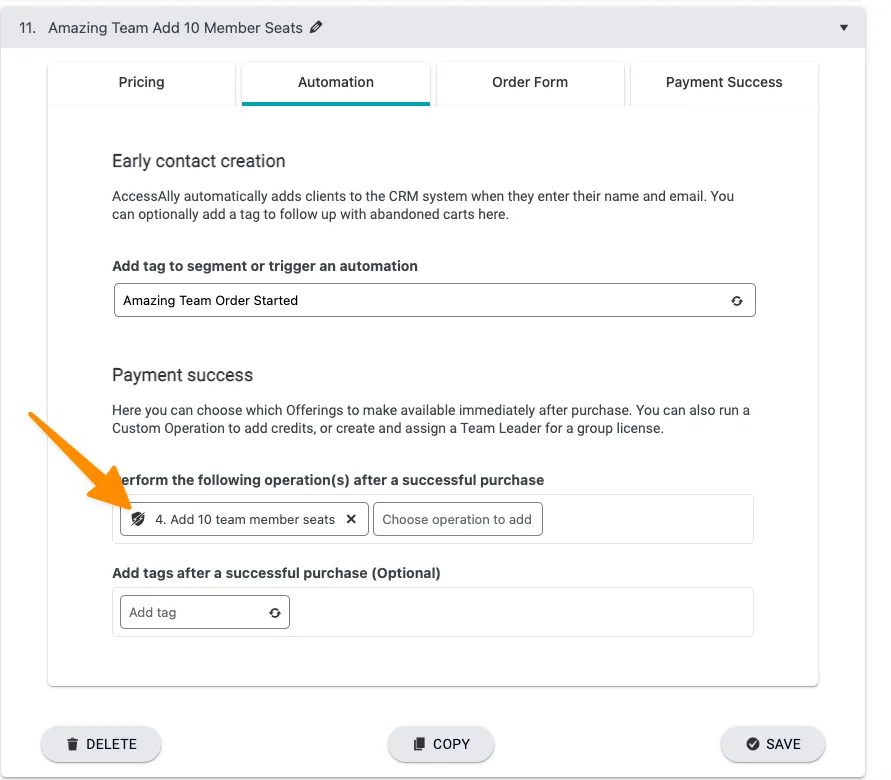Image resolution: width=891 pixels, height=780 pixels.
Task: Open the 'Choose operation to add' selector
Action: tap(457, 519)
